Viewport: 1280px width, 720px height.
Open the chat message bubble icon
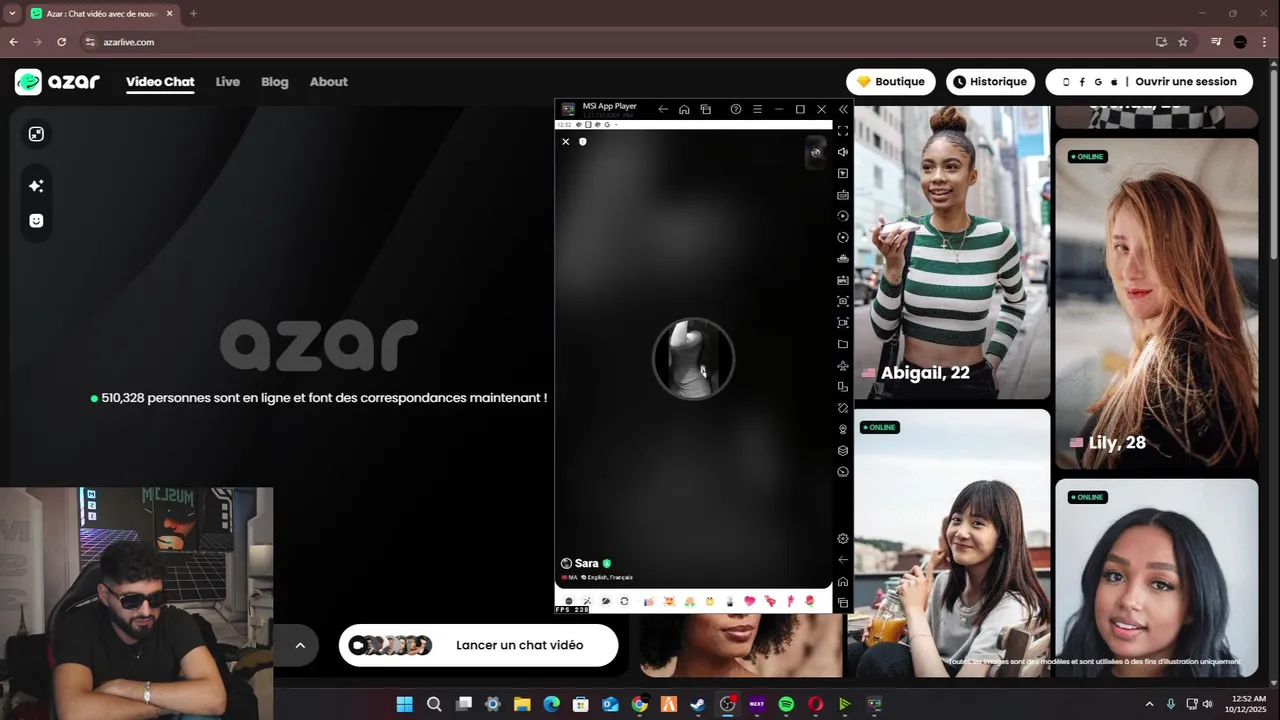[x=569, y=601]
